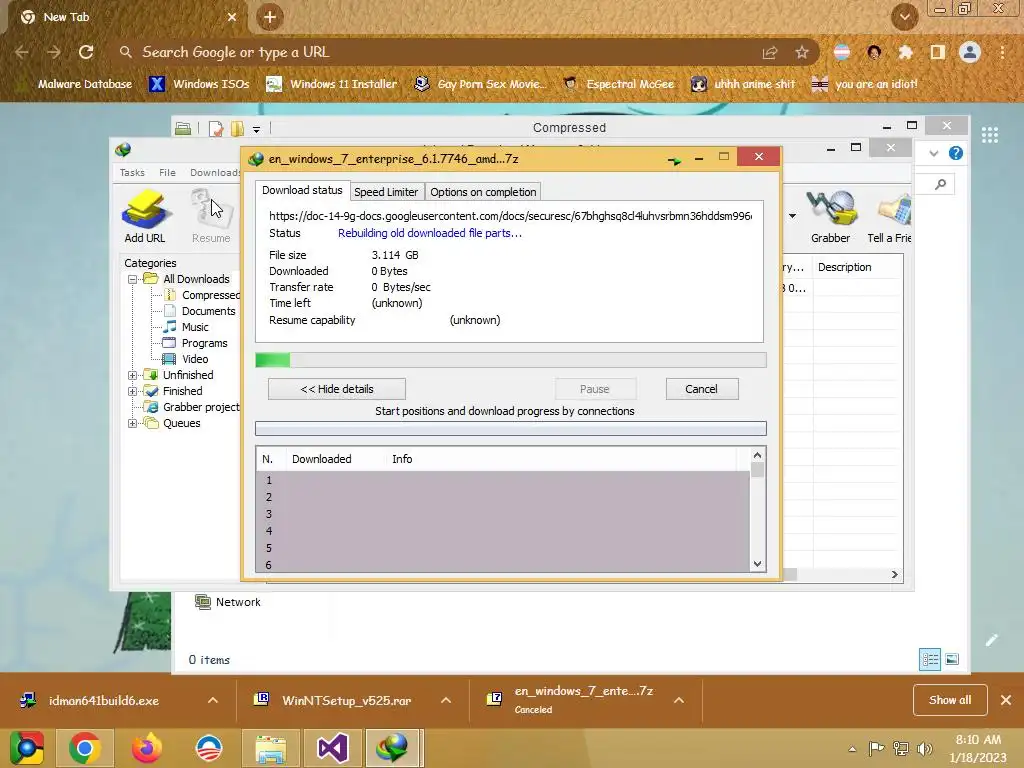Bookmark this page with the star icon
This screenshot has height=768, width=1024.
point(802,52)
